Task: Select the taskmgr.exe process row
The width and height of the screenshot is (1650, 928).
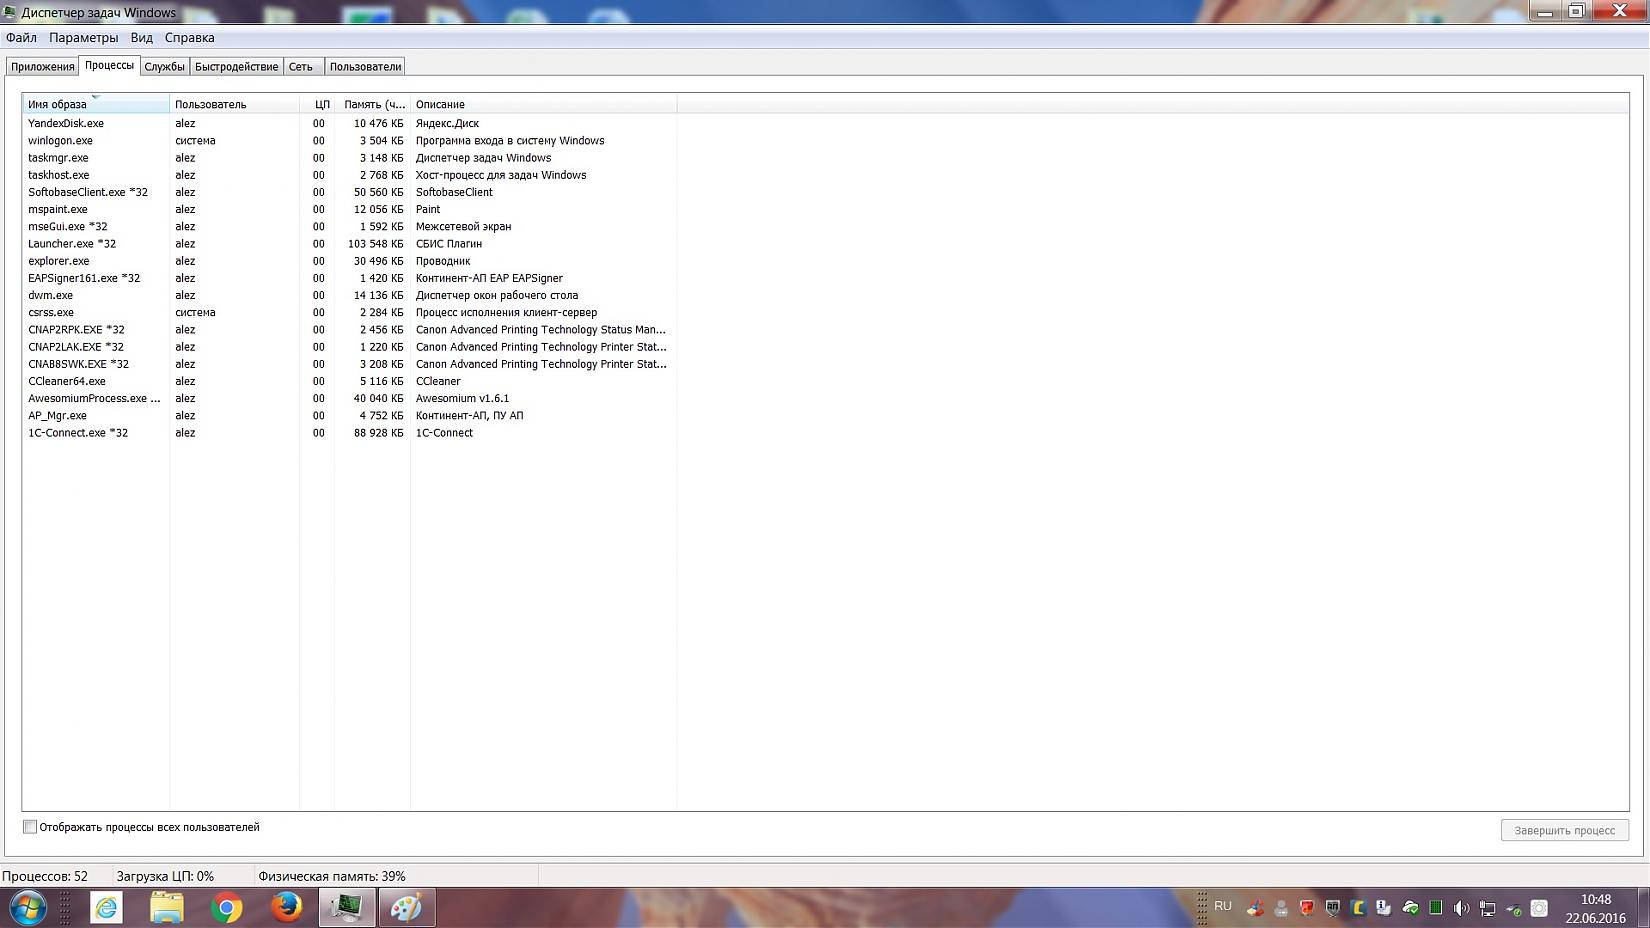Action: 349,158
